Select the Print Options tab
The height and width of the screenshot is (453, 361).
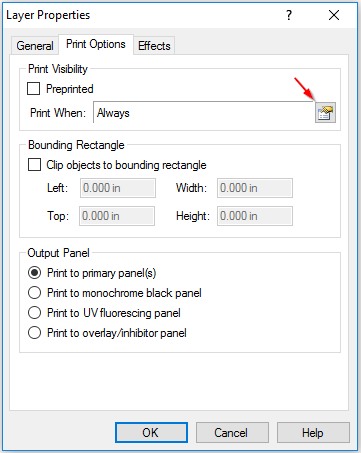pos(96,44)
